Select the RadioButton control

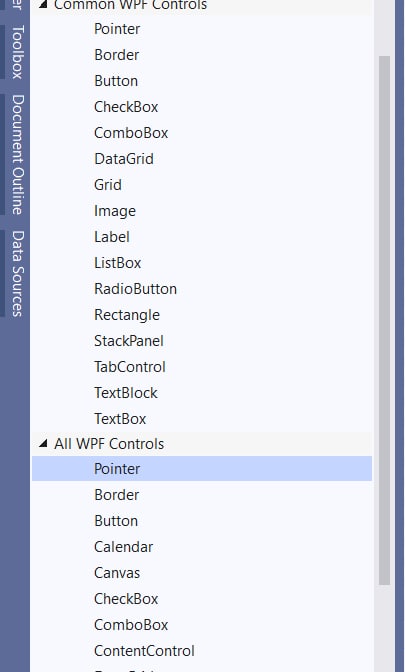click(x=135, y=289)
